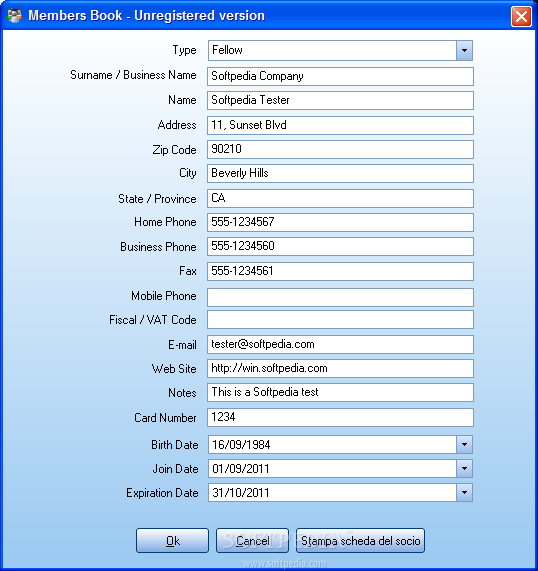
Task: Click the State / Province field
Action: pyautogui.click(x=340, y=198)
